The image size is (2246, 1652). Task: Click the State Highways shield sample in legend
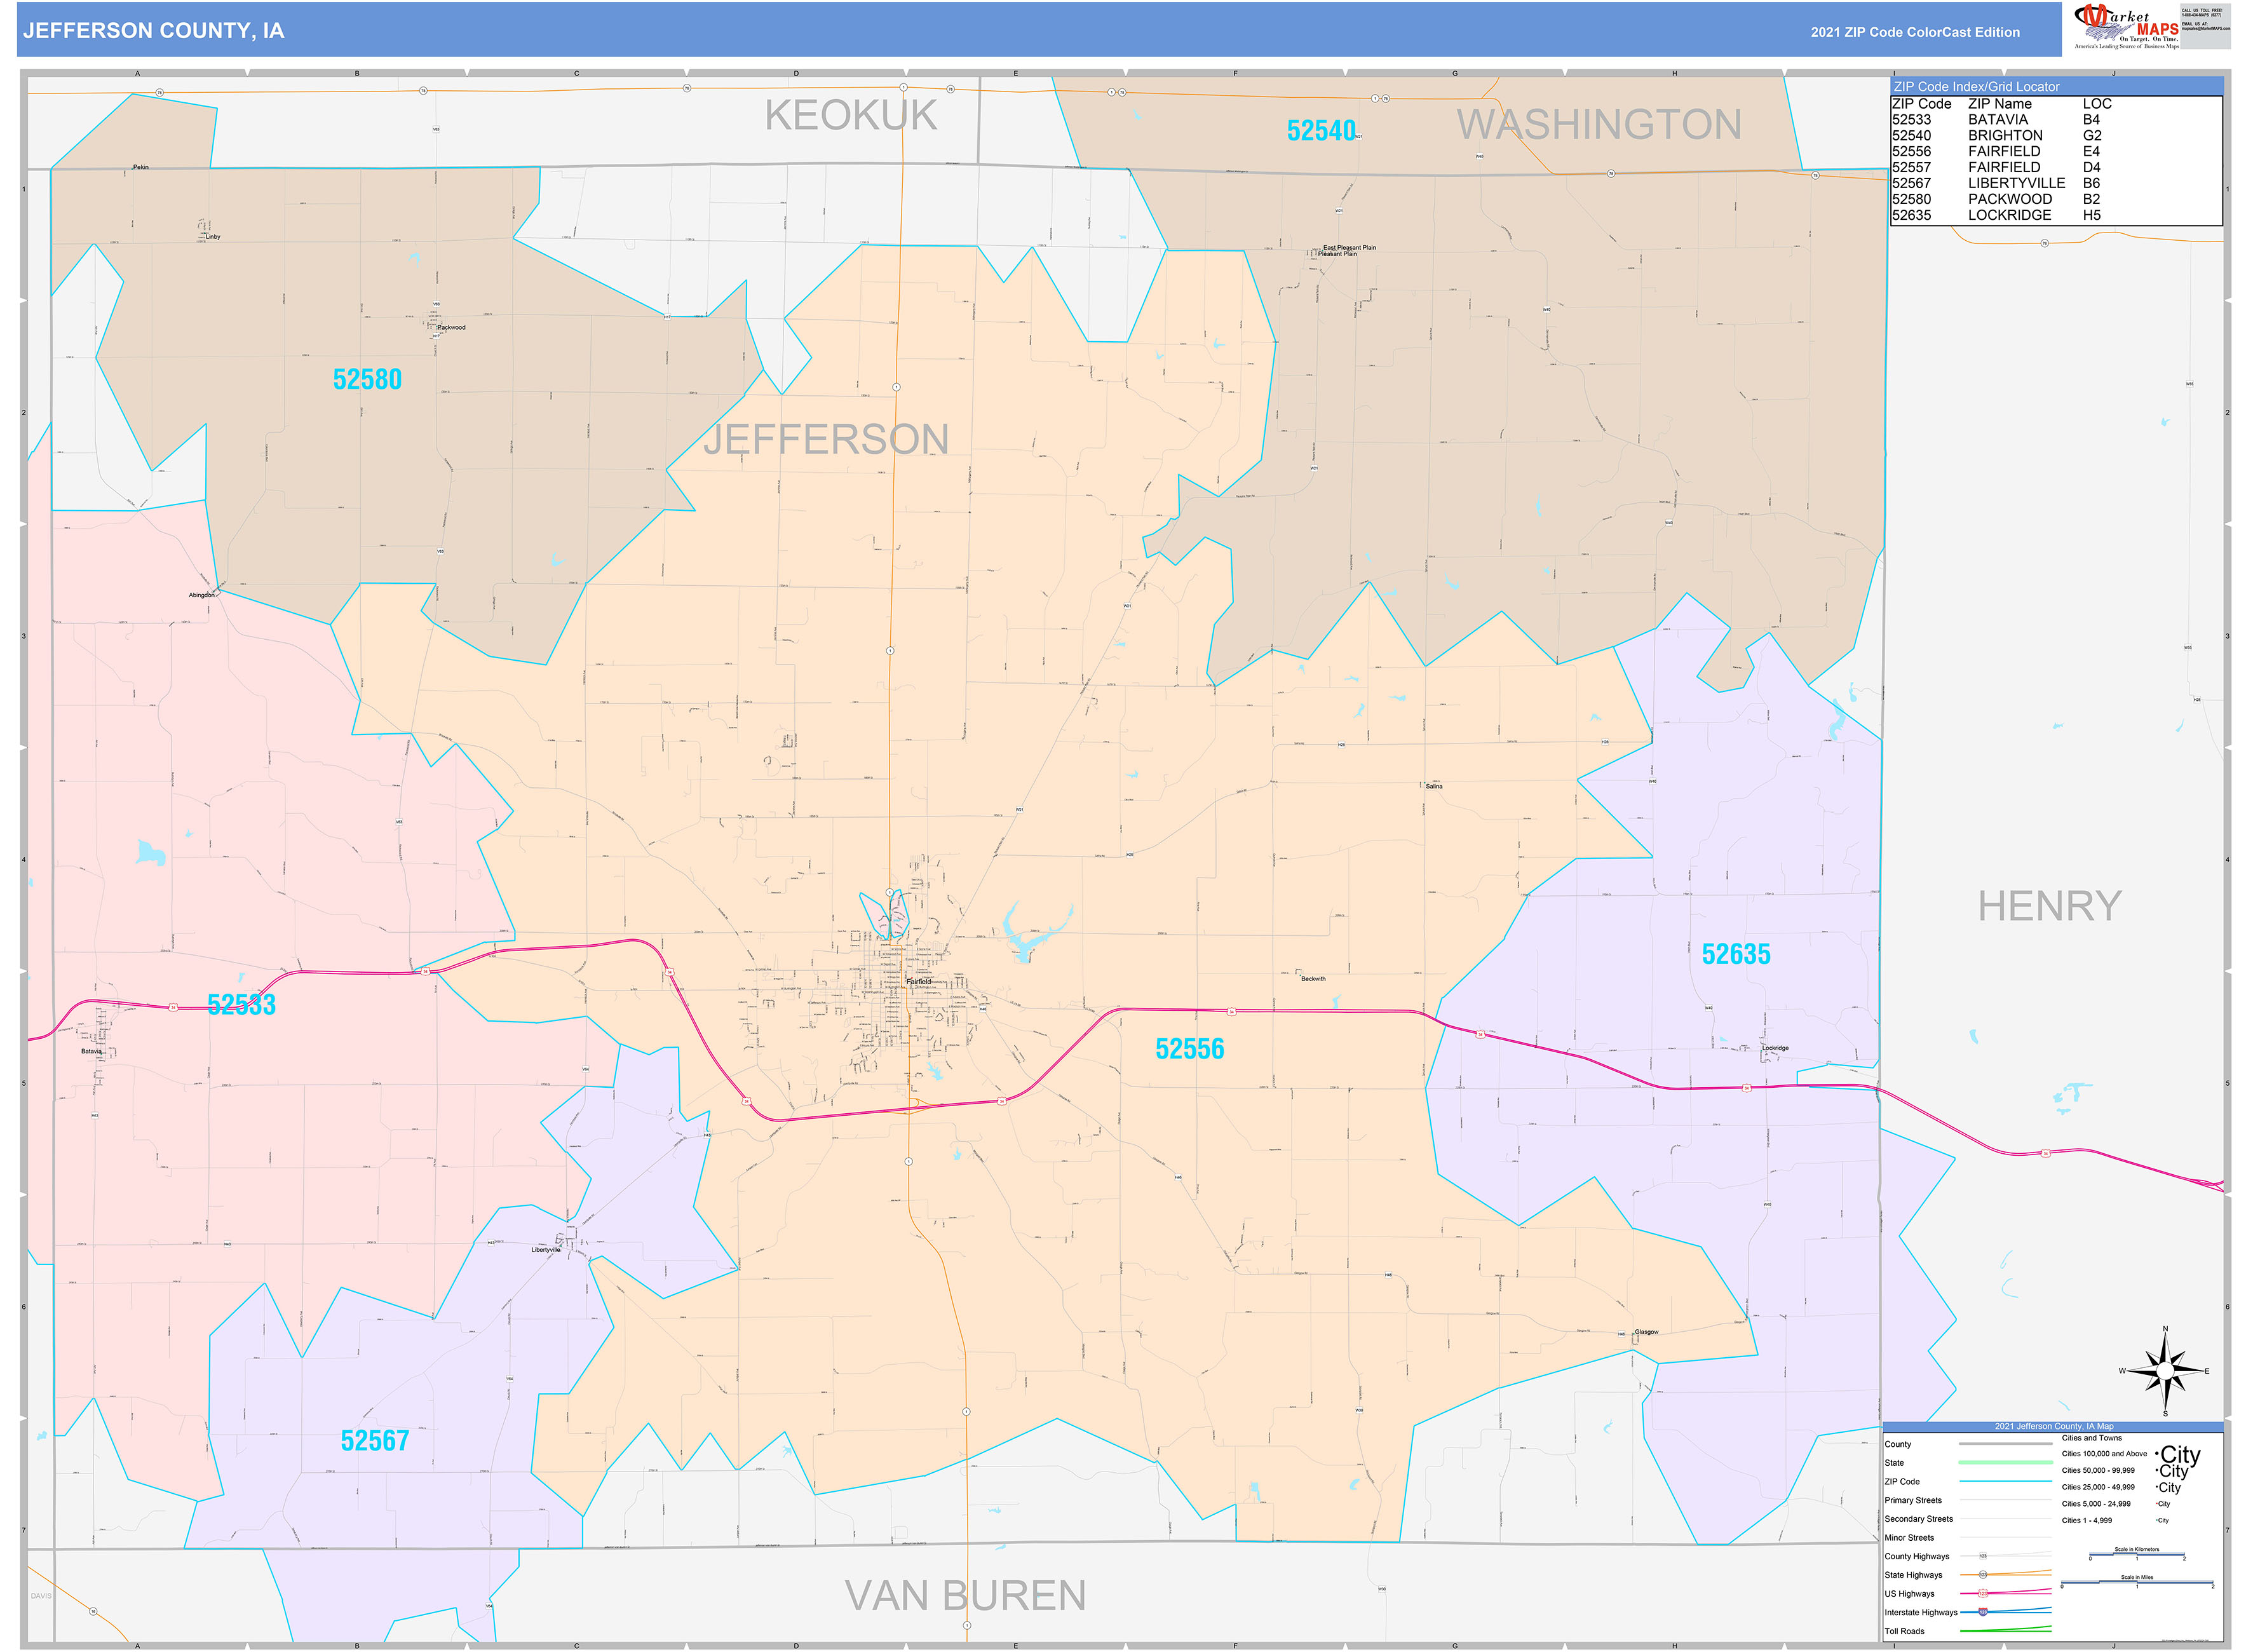(1983, 1575)
